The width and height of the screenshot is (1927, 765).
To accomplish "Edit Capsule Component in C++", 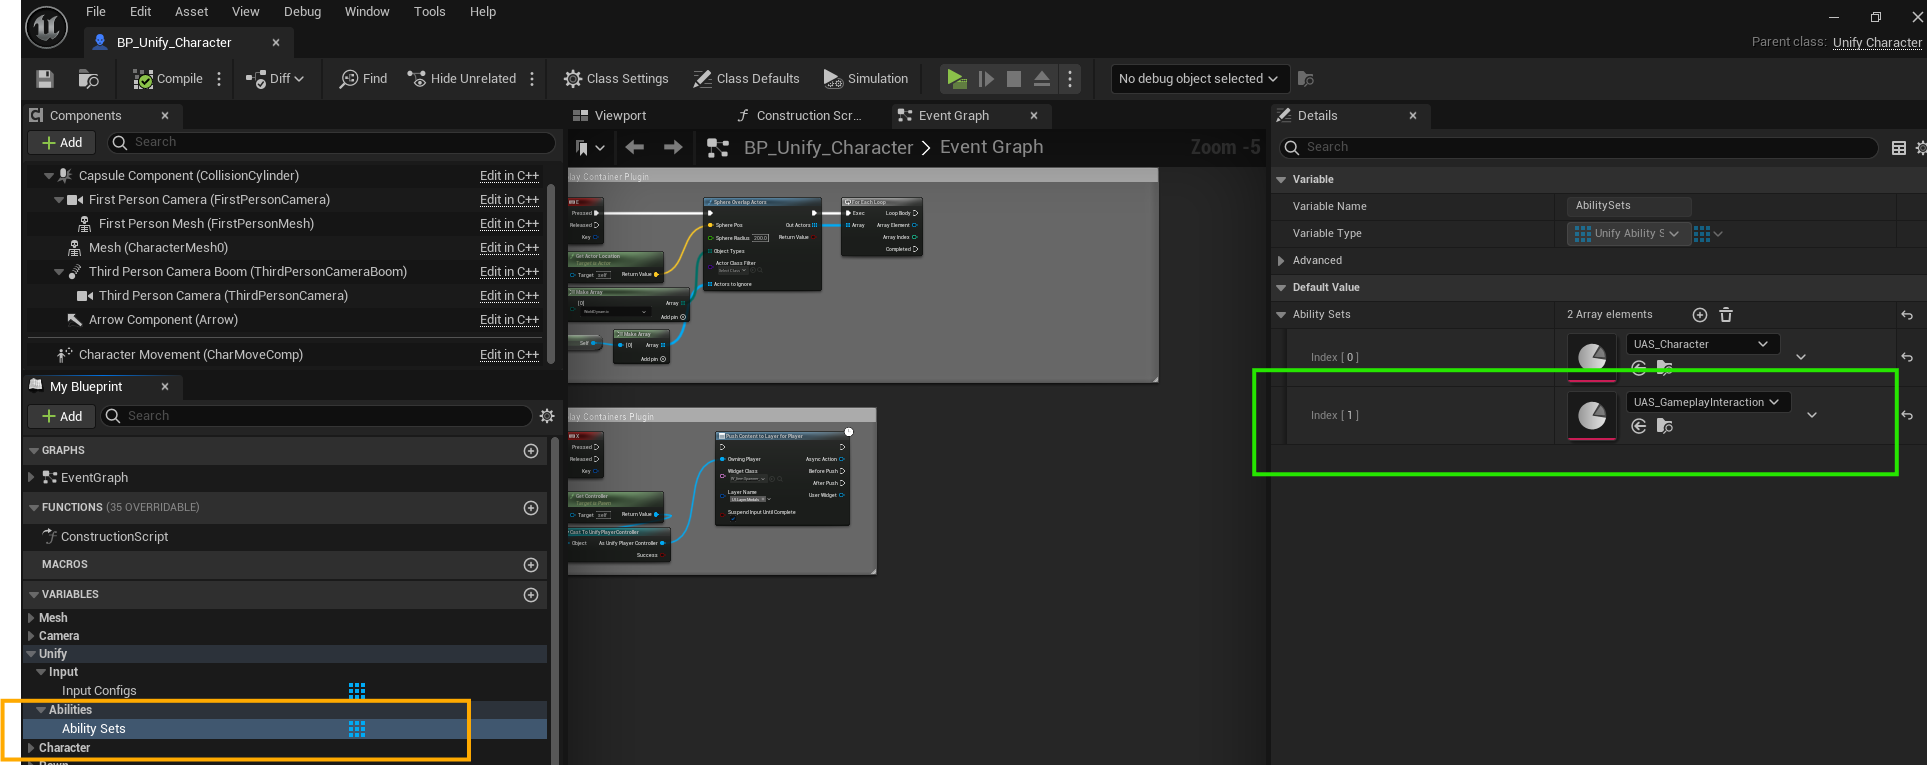I will tap(509, 176).
